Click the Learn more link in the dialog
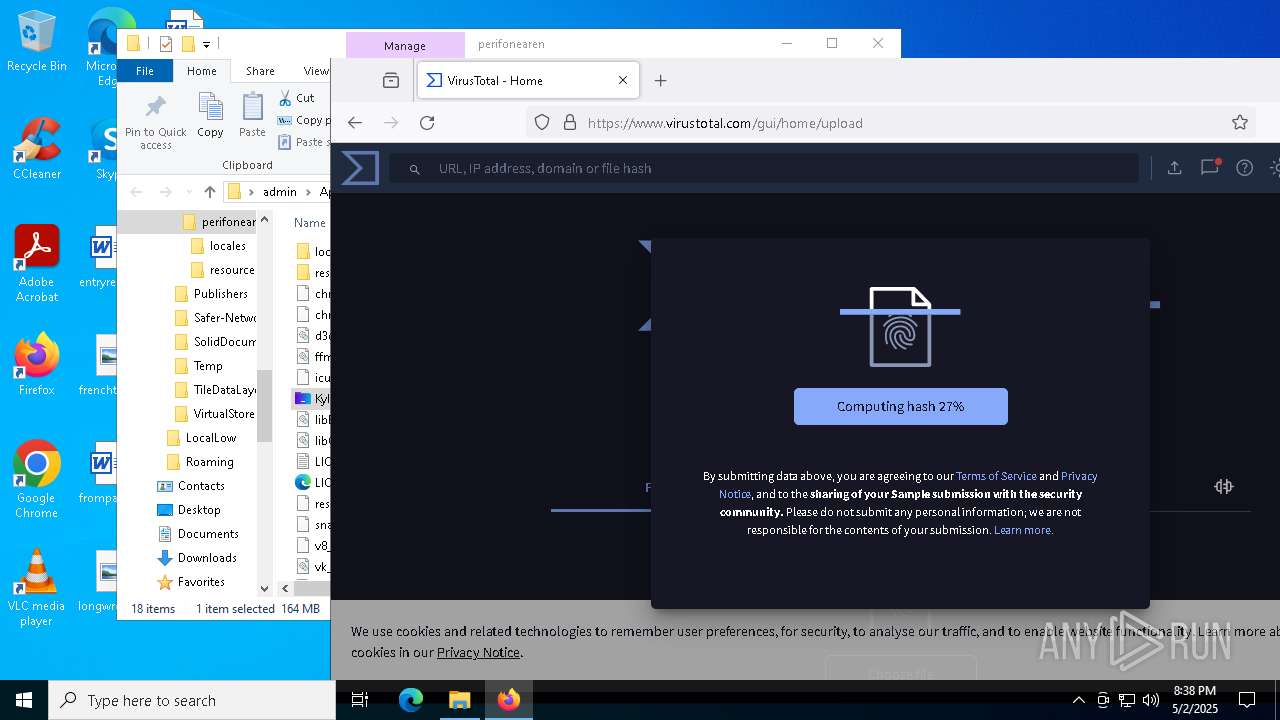 pyautogui.click(x=1023, y=530)
